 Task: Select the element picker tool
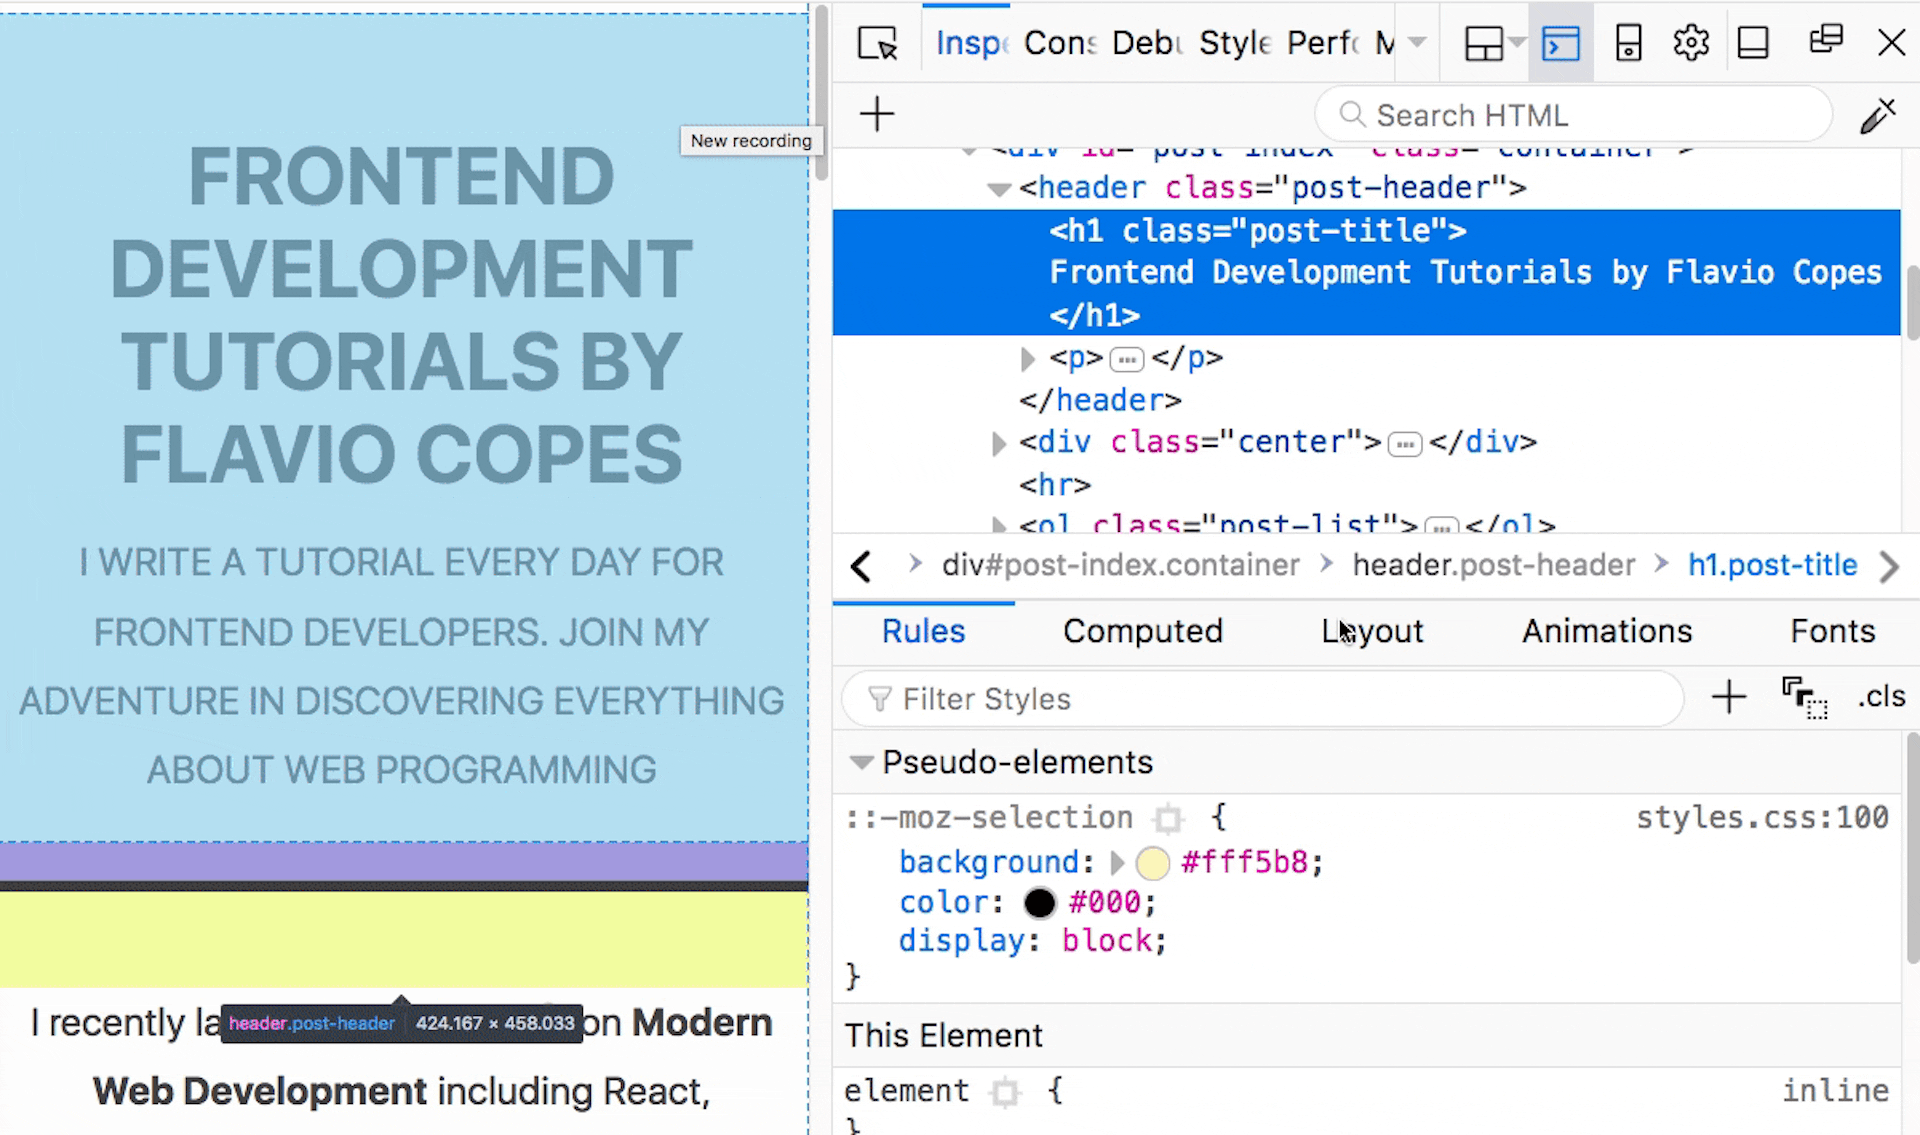pos(877,43)
